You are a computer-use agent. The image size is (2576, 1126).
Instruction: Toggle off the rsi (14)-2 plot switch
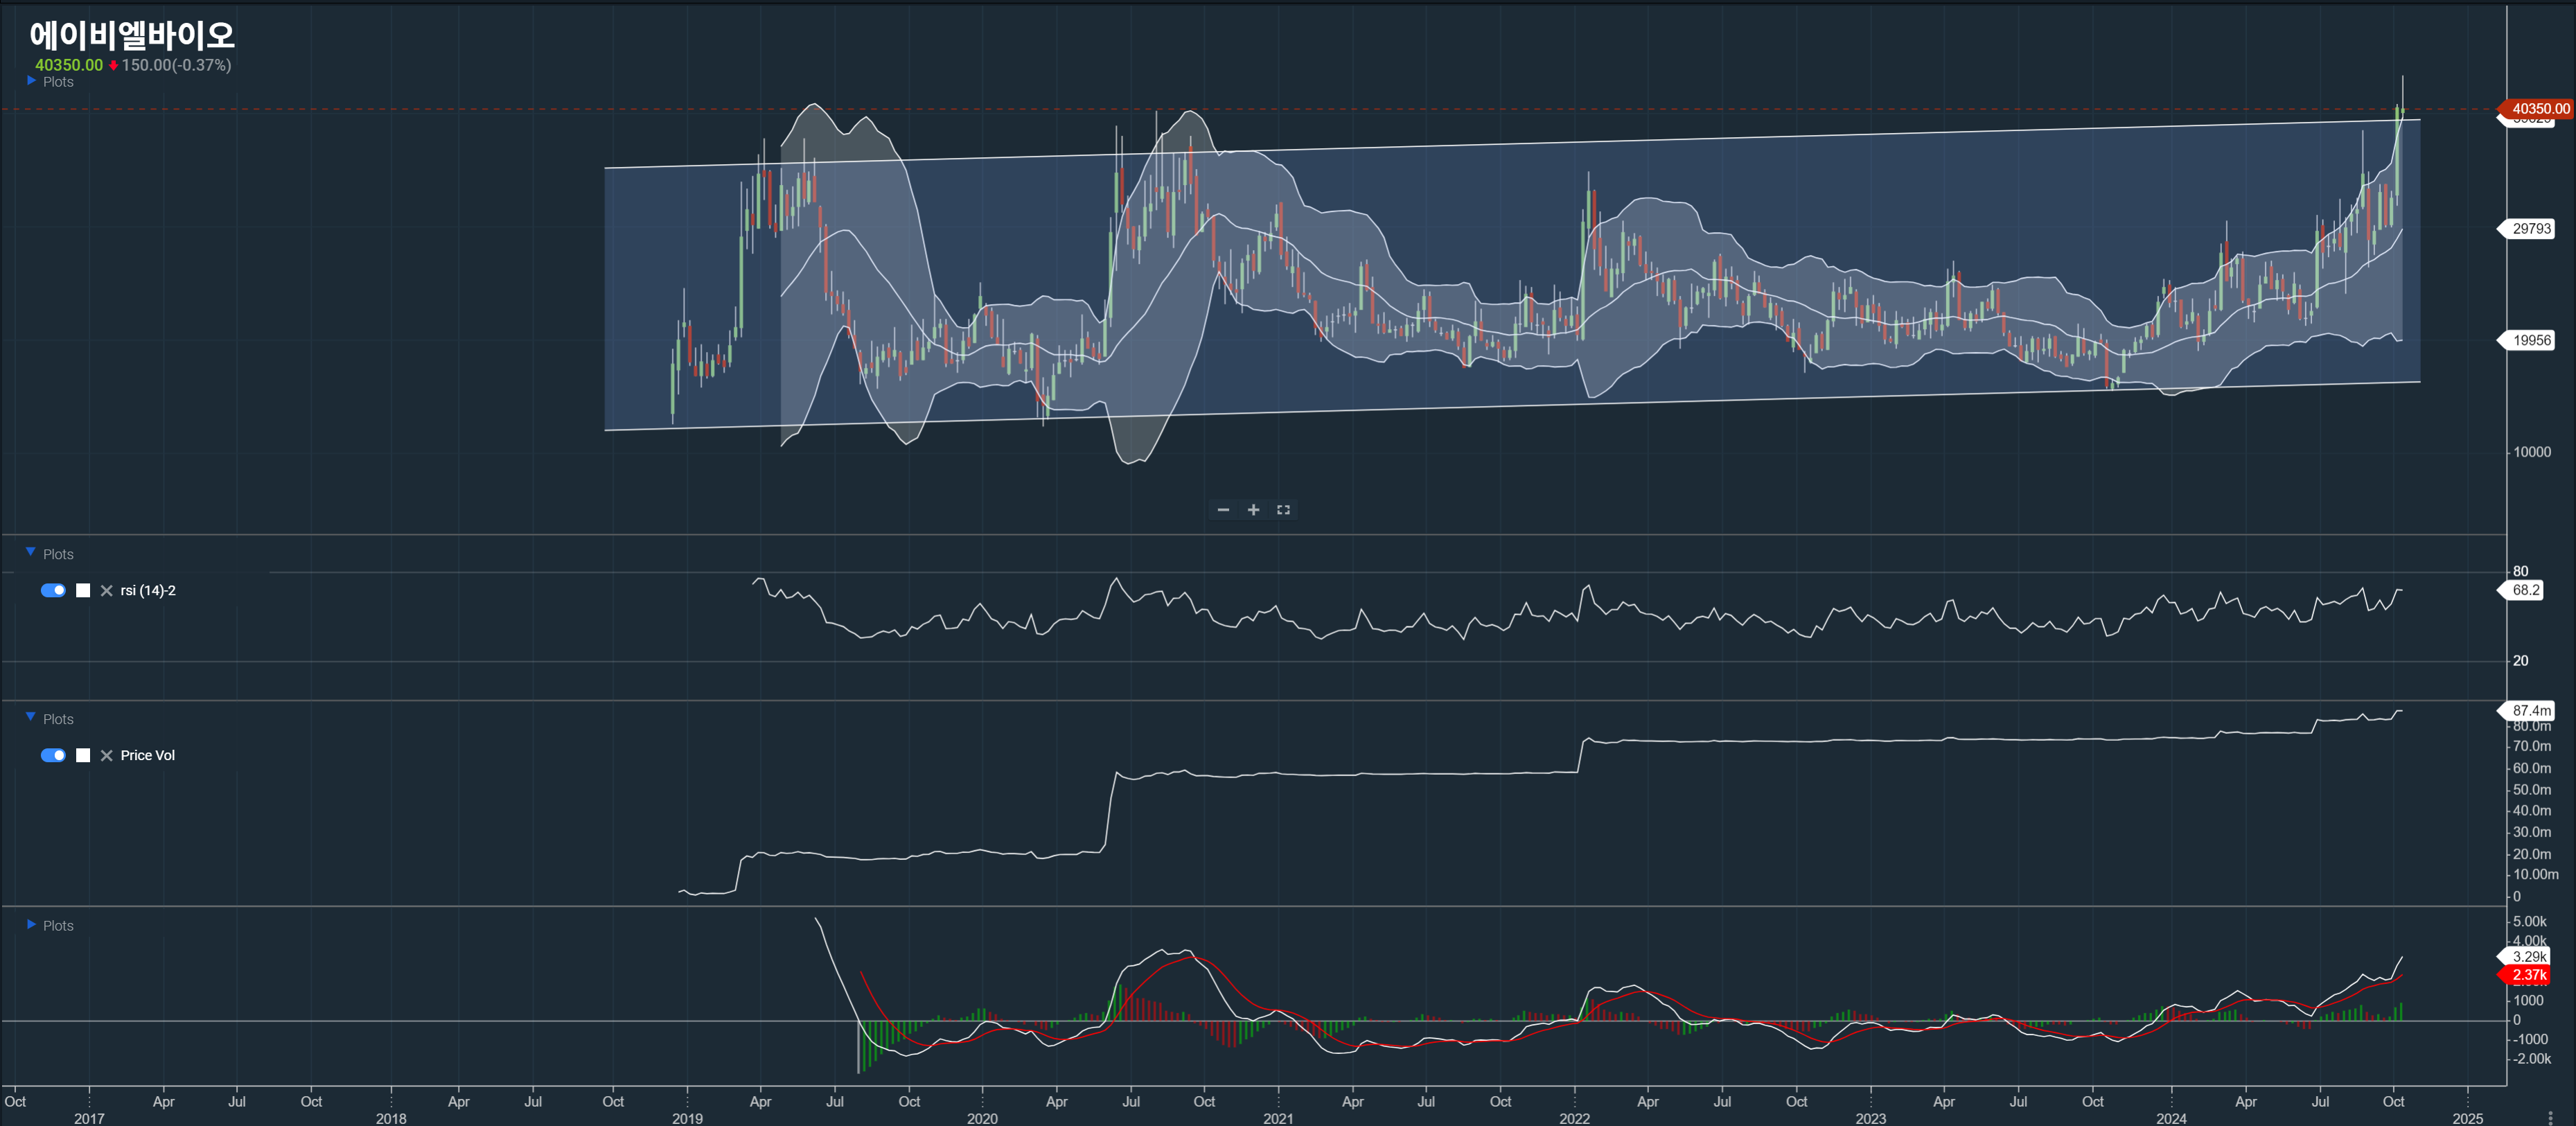click(x=53, y=591)
